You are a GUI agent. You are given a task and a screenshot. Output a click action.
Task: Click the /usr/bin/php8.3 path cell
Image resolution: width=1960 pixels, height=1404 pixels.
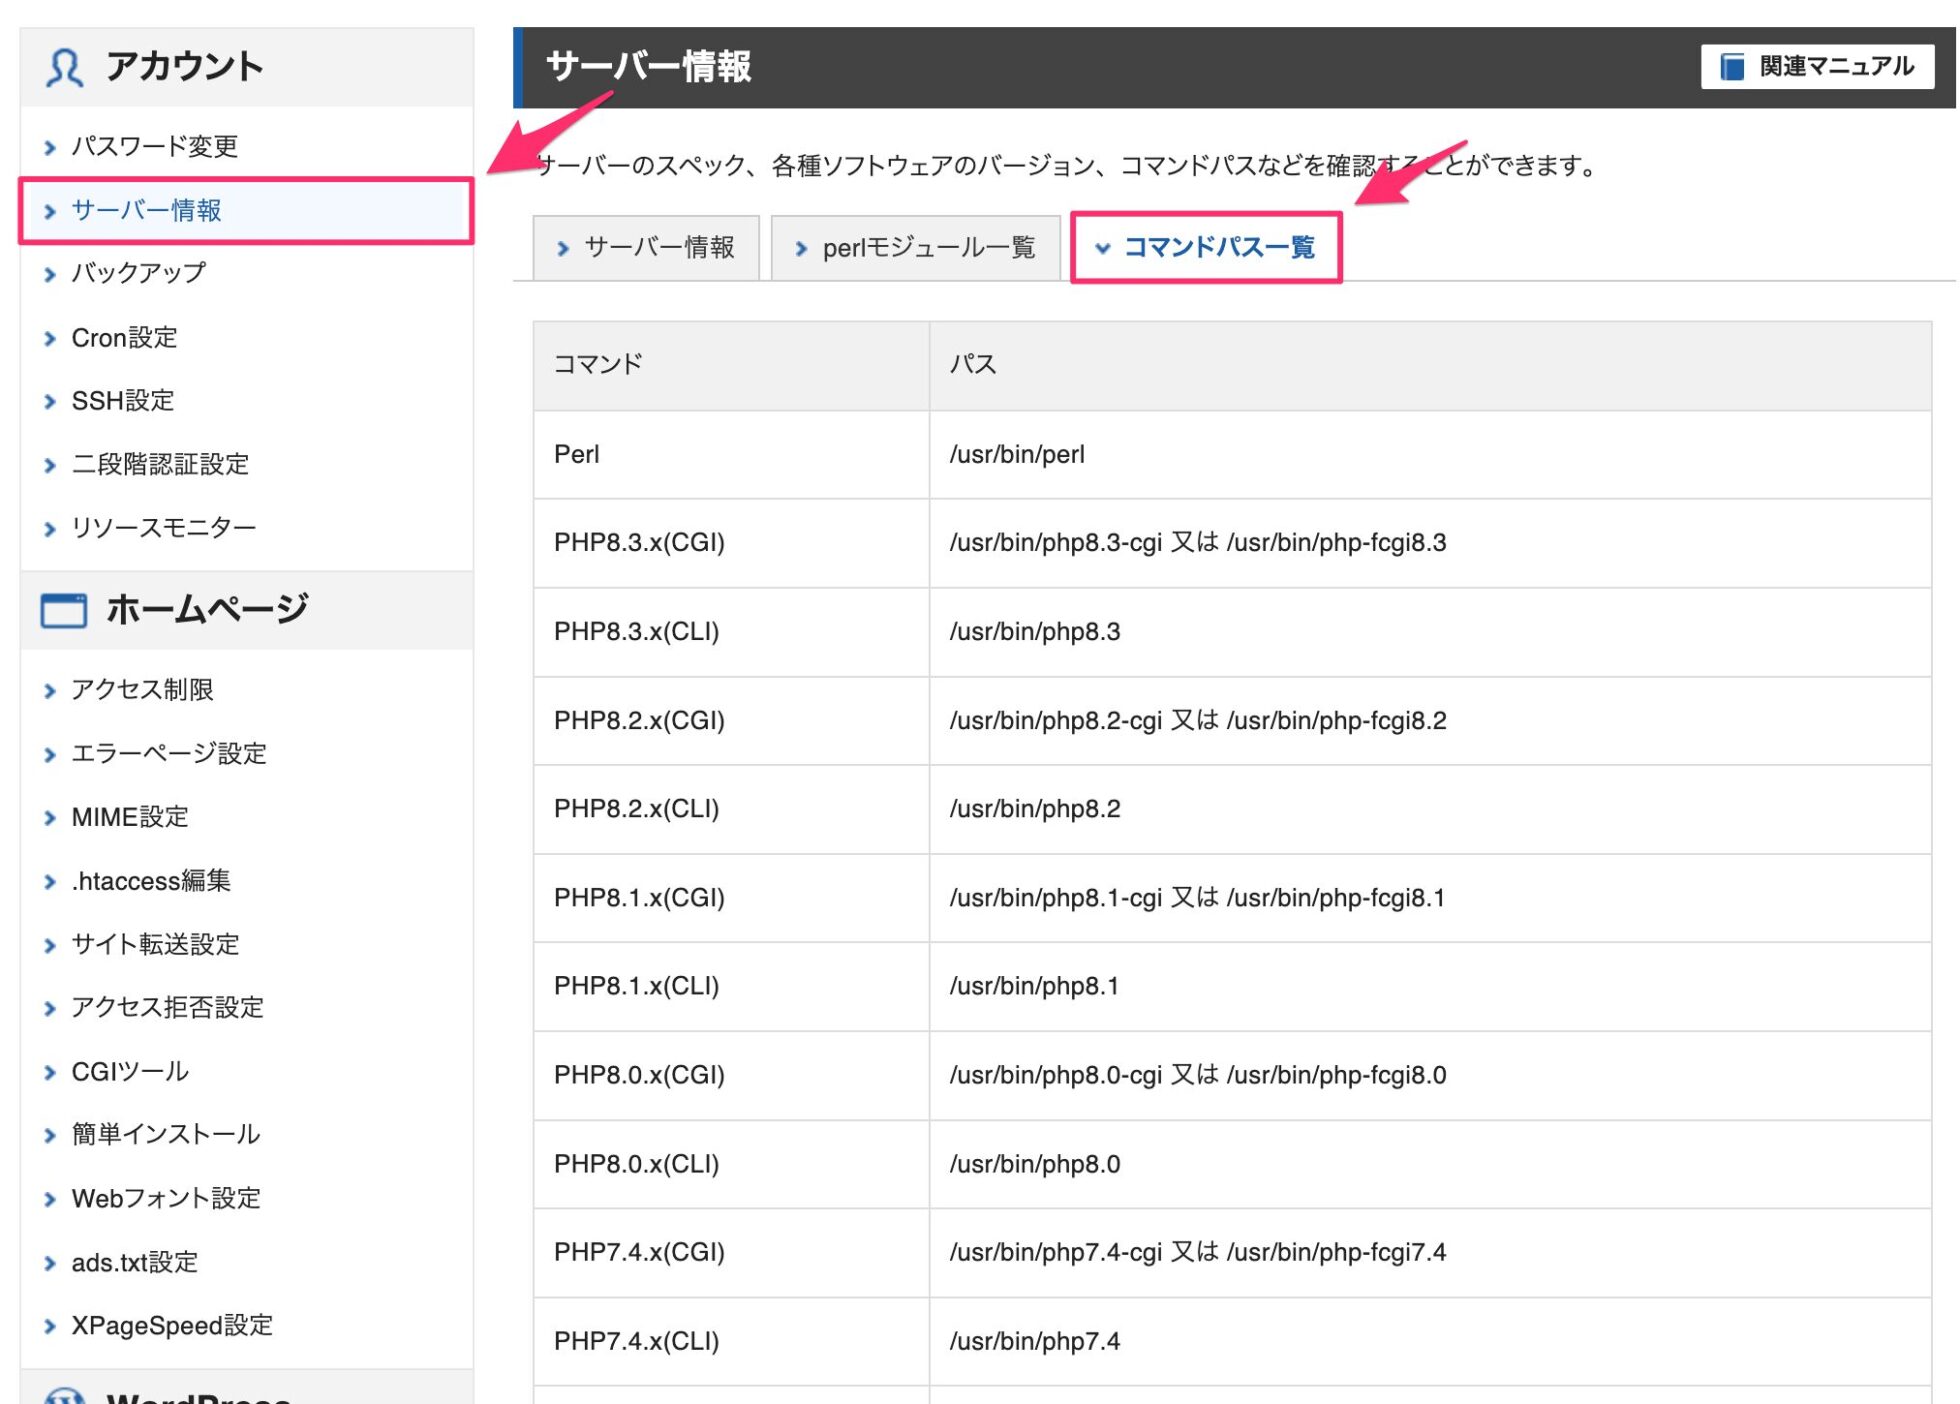[x=1430, y=632]
